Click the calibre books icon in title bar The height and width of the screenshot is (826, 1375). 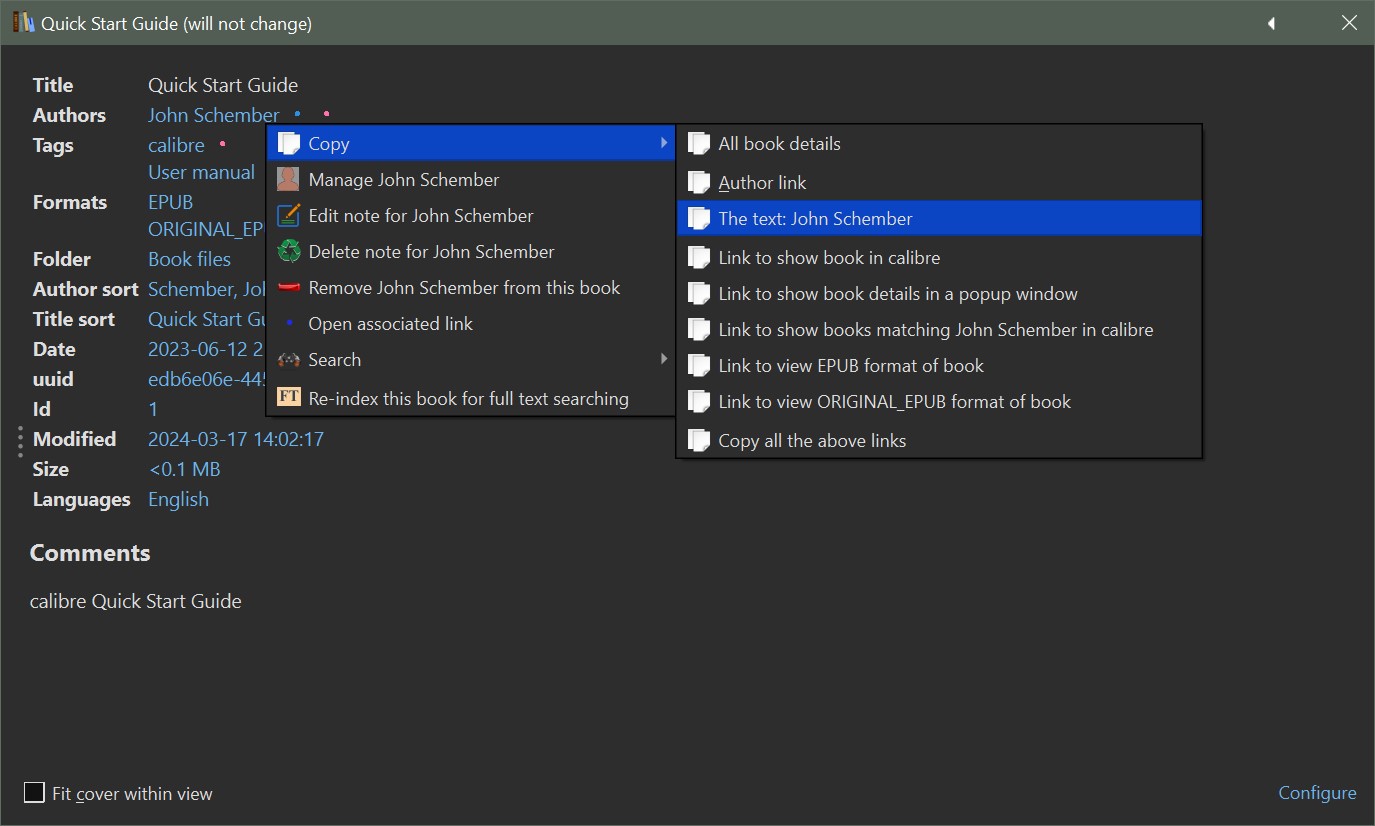[23, 23]
